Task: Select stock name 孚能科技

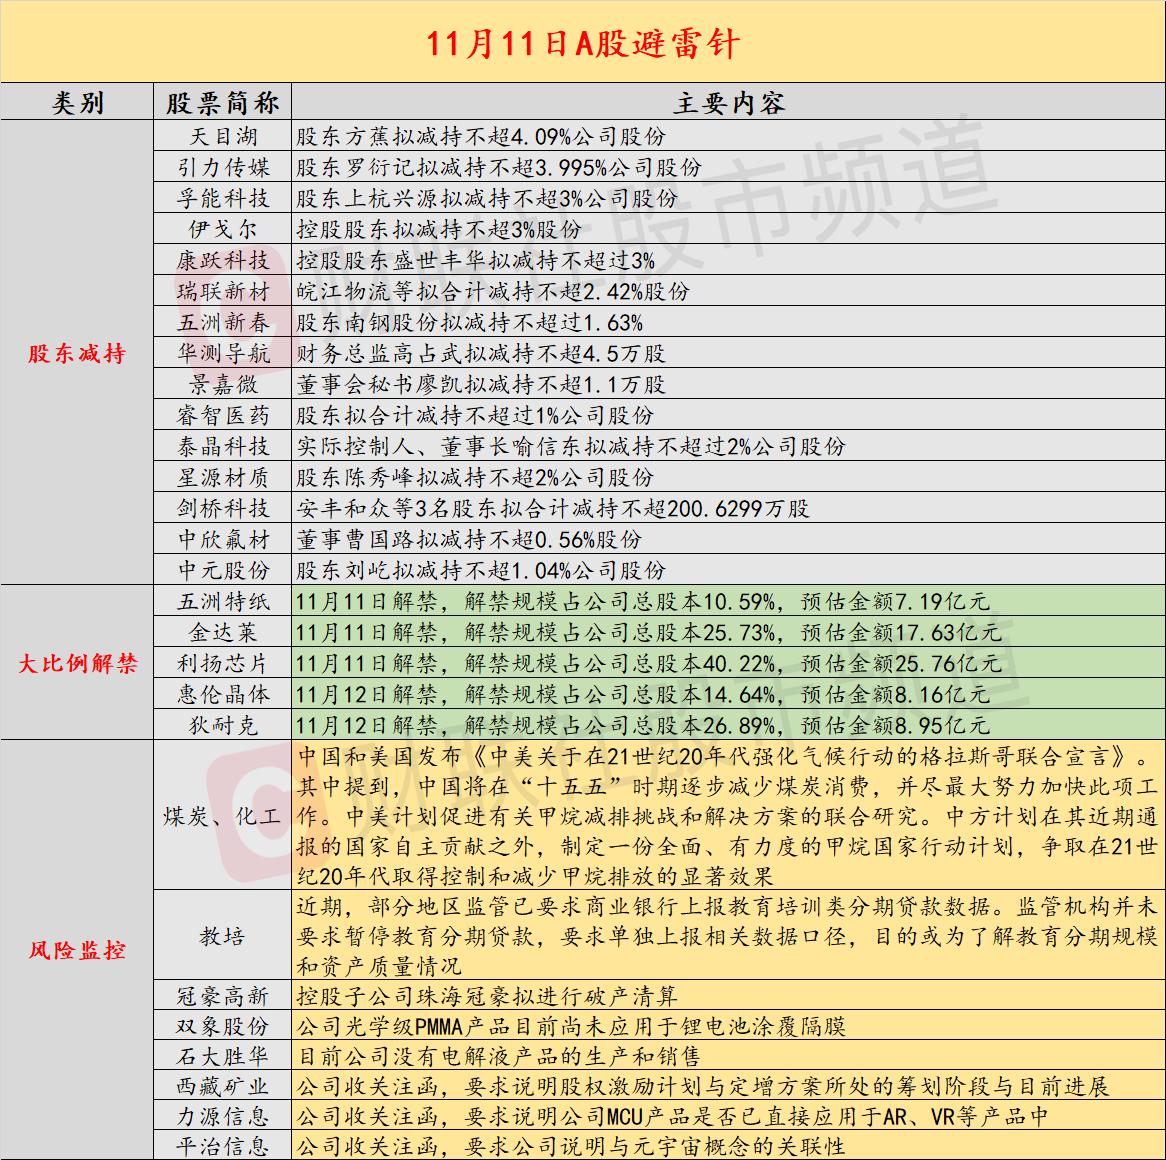Action: click(222, 198)
